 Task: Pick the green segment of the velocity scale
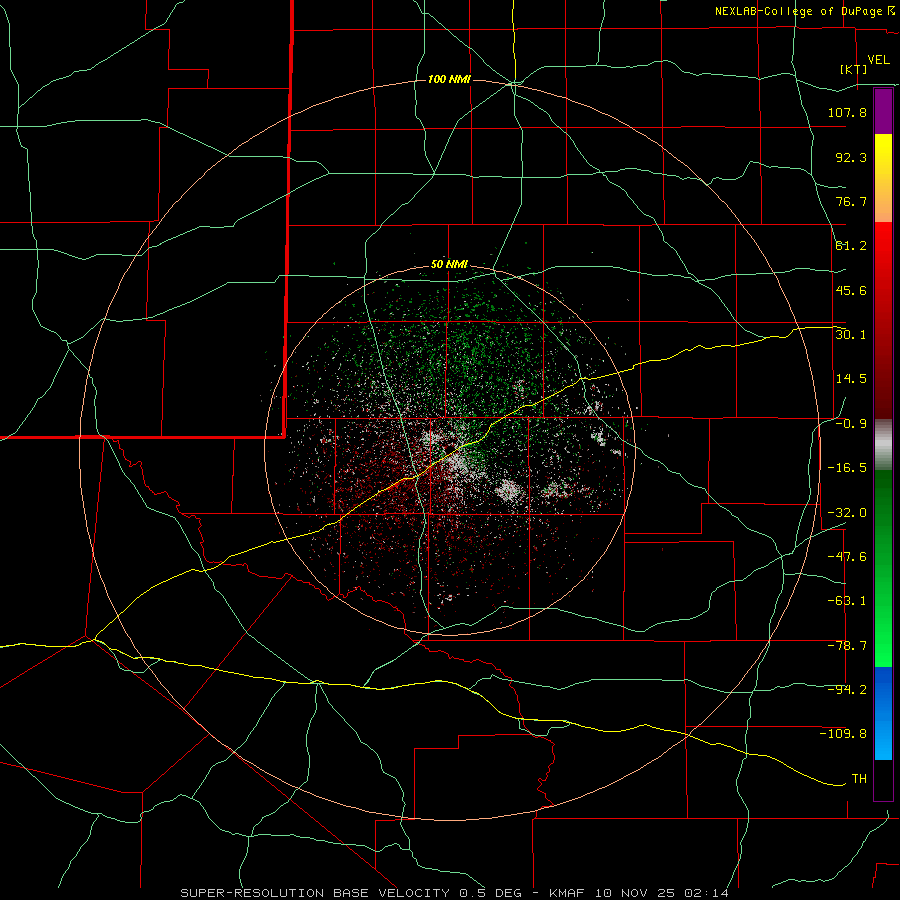click(x=883, y=568)
